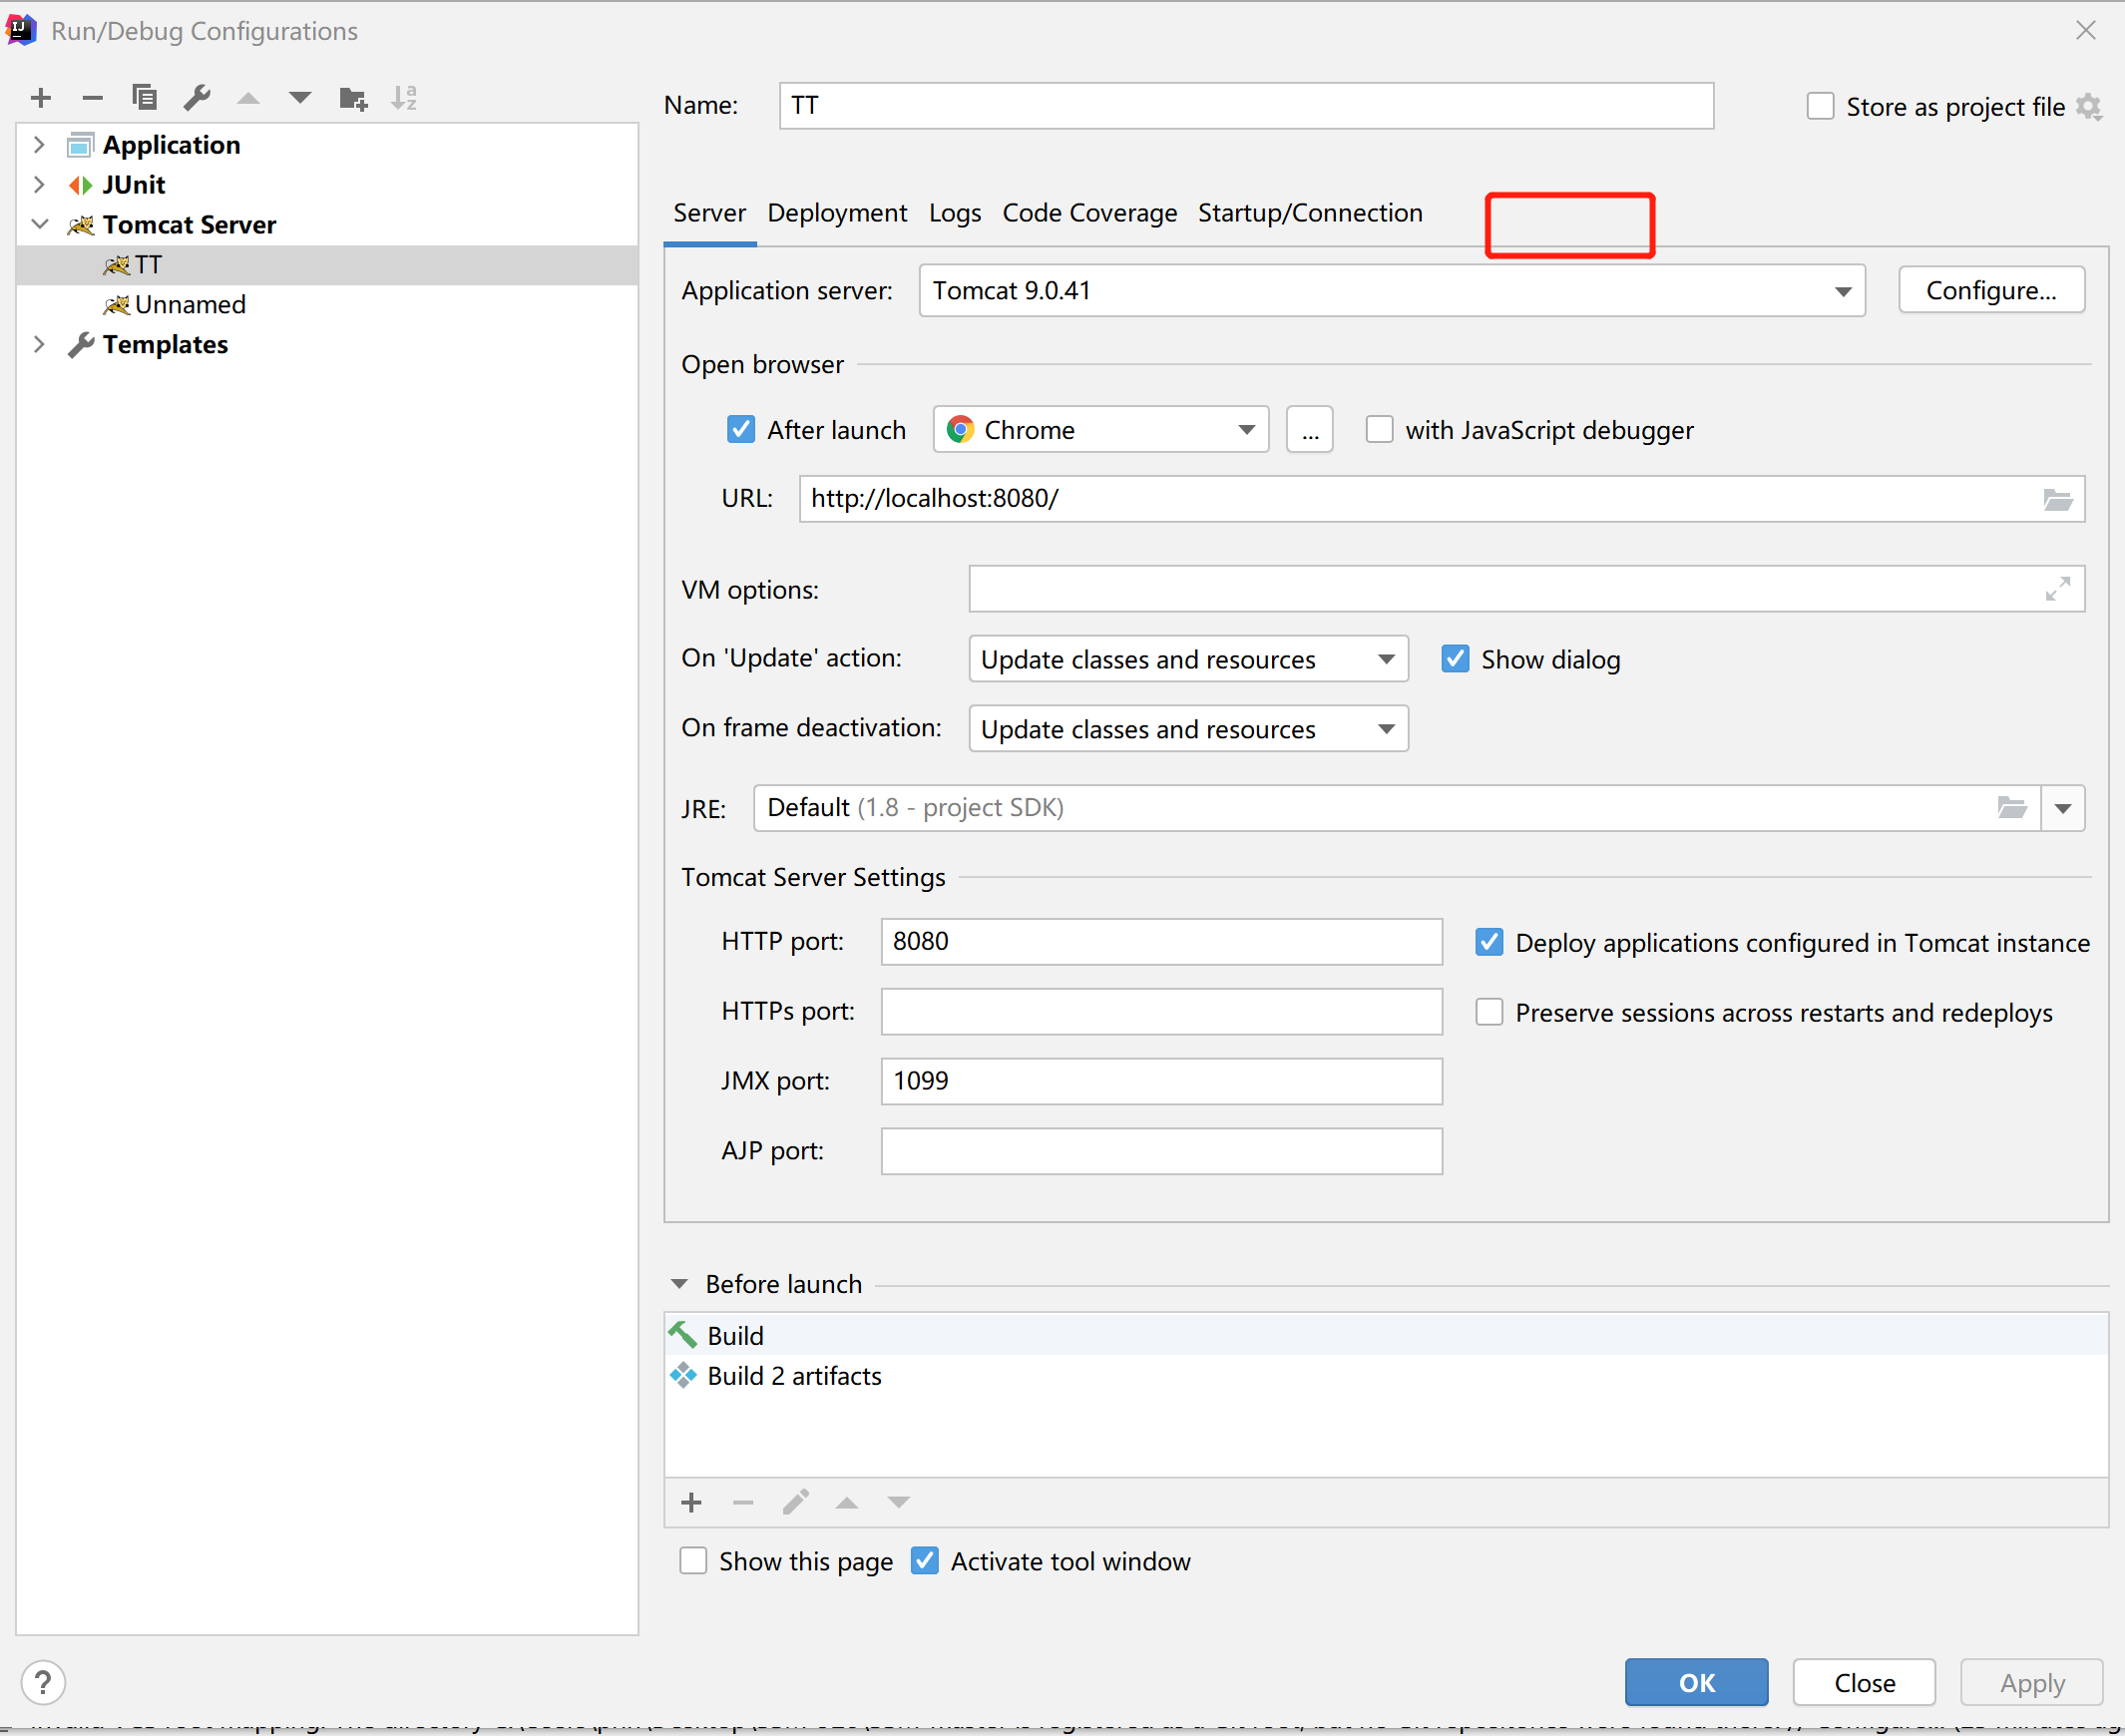This screenshot has height=1736, width=2125.
Task: Select the Unnamed Tomcat configuration
Action: 327,305
